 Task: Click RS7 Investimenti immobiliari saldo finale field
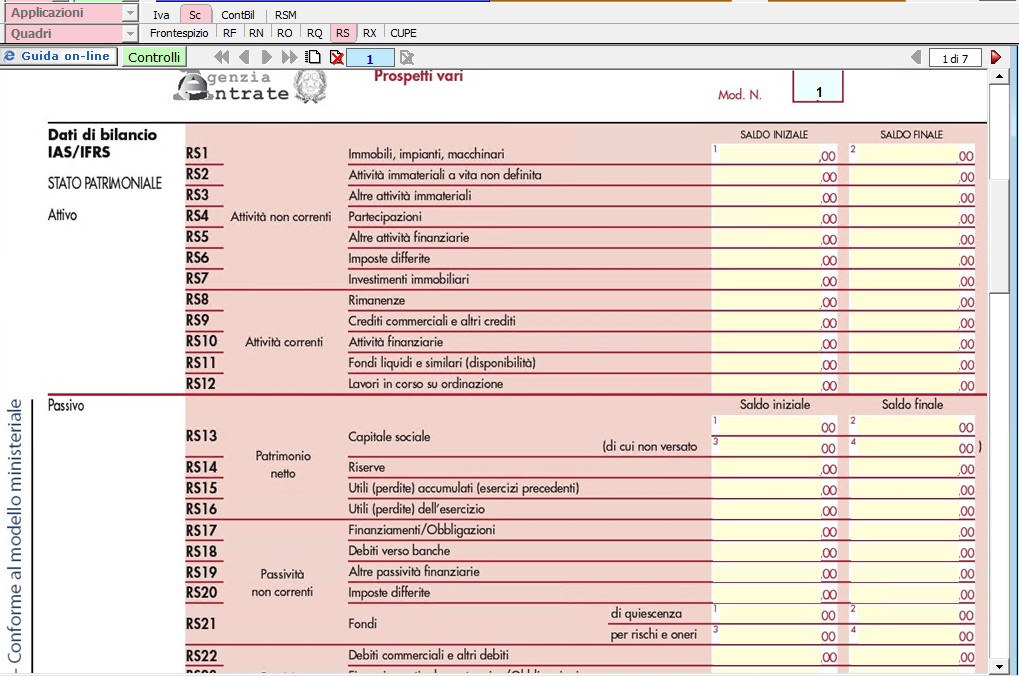click(x=912, y=279)
